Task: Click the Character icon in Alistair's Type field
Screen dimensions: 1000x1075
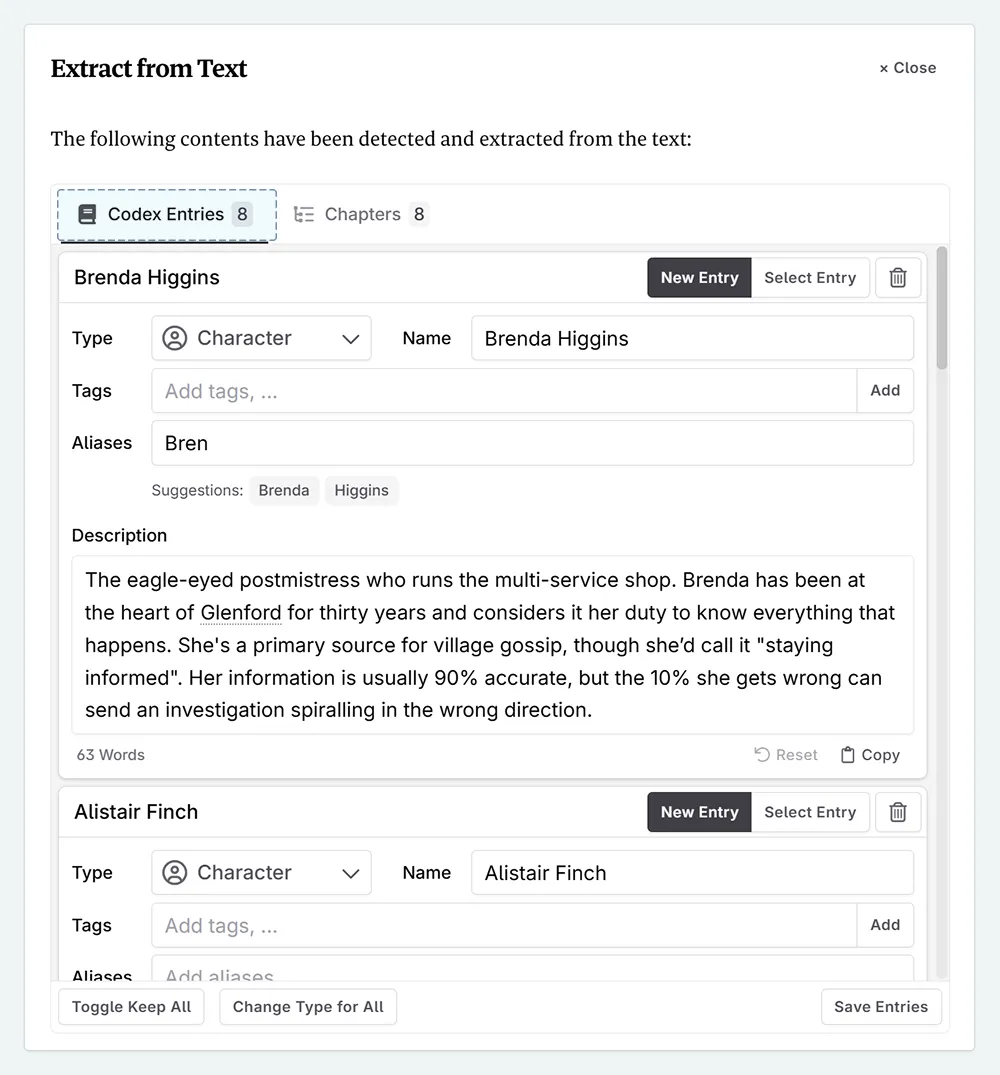Action: click(x=175, y=873)
